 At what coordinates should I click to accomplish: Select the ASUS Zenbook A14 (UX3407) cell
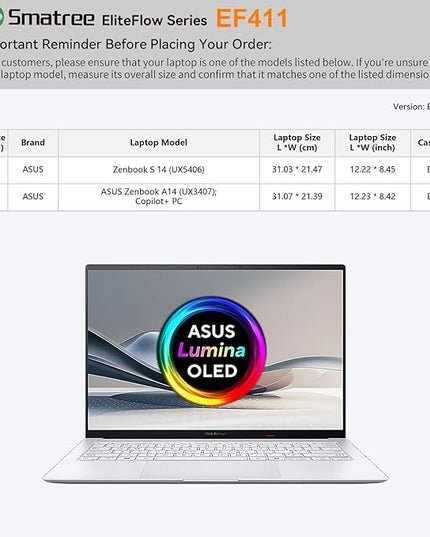coord(159,196)
